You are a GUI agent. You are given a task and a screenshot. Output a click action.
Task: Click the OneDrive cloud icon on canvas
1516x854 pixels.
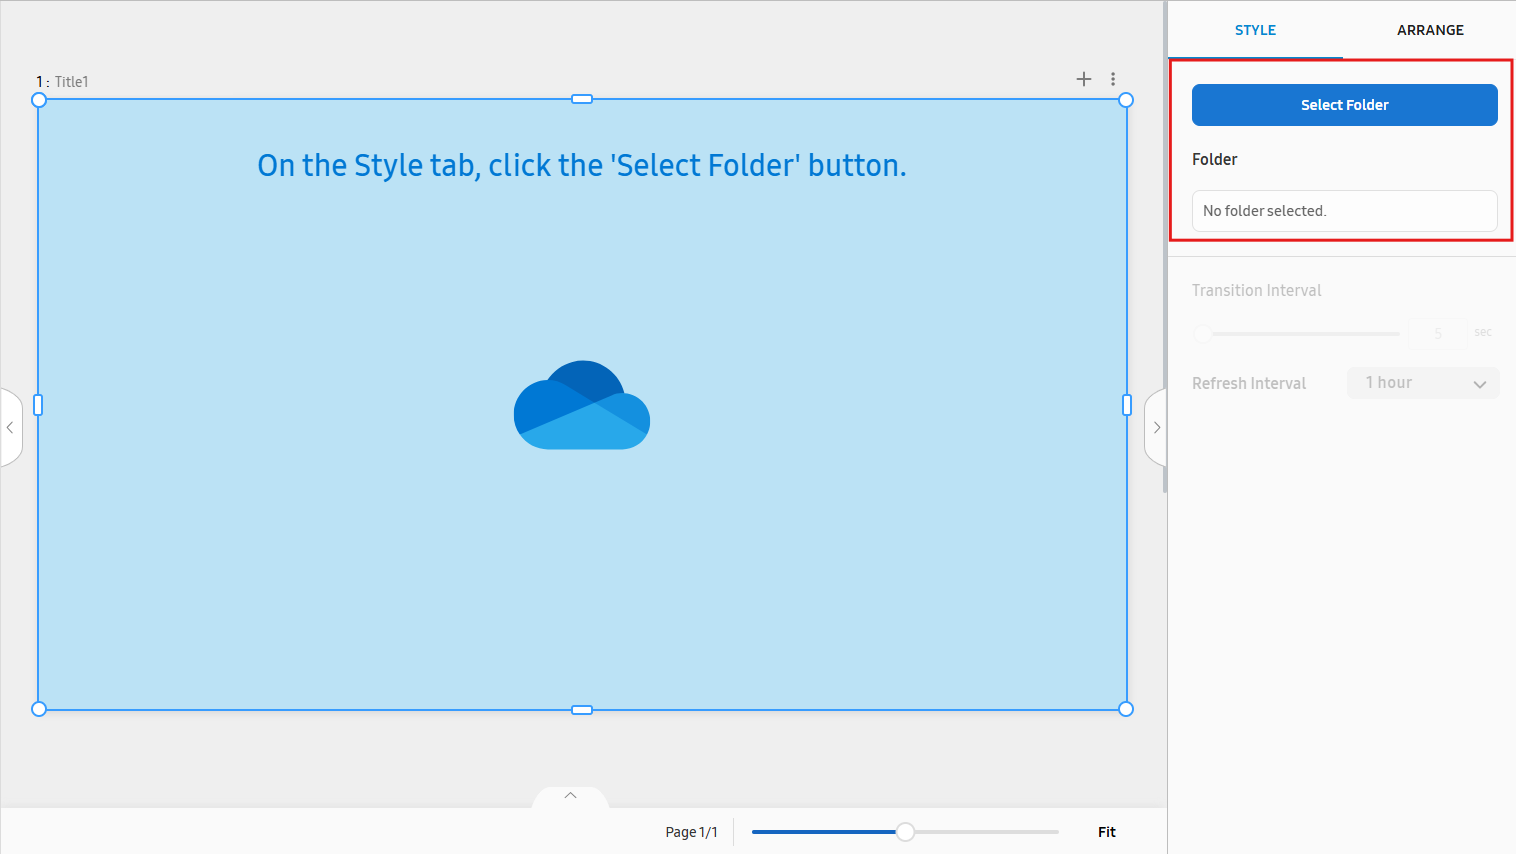coord(582,405)
